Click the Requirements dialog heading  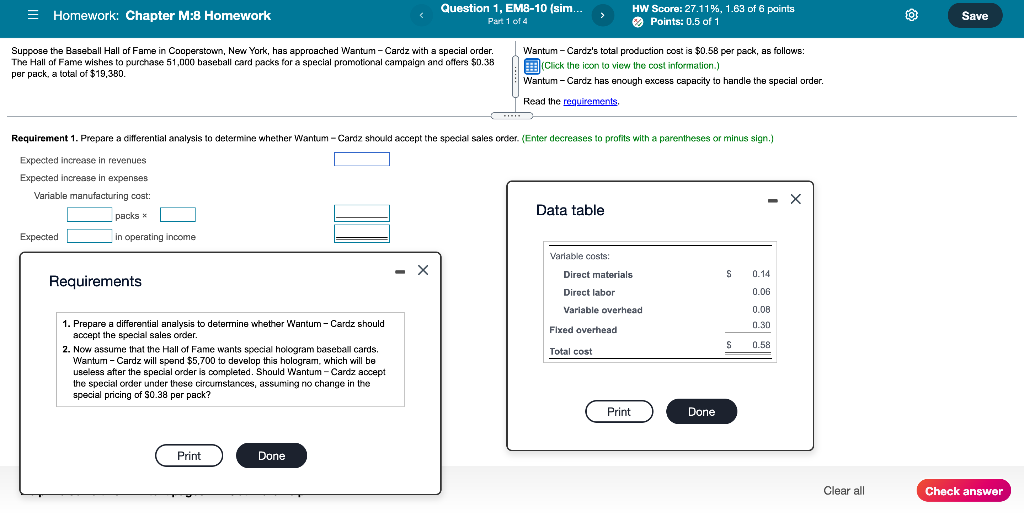click(95, 282)
